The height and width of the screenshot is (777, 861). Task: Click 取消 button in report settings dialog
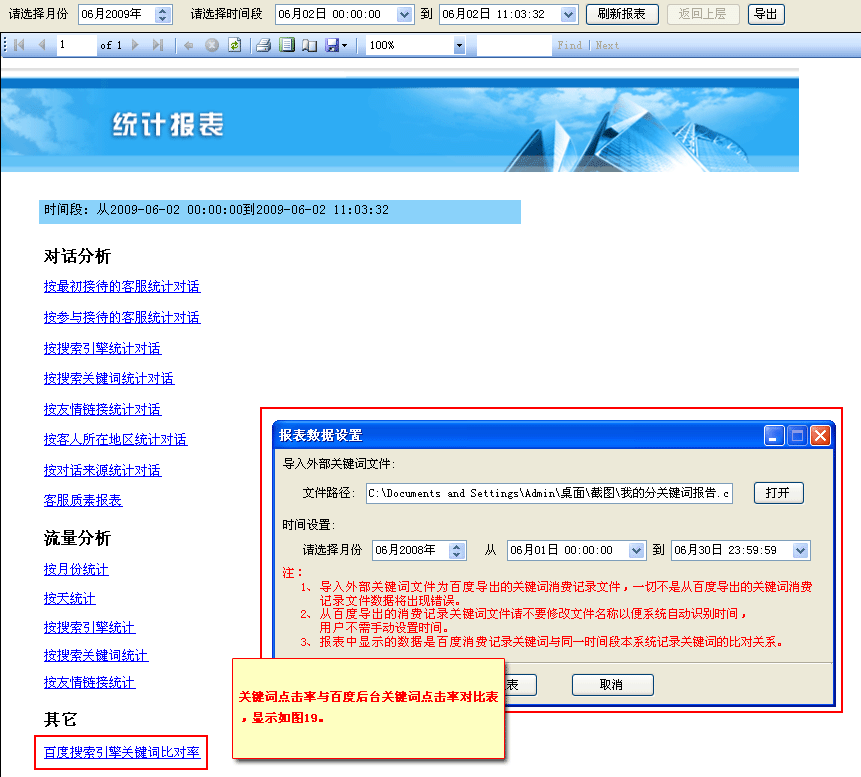612,685
